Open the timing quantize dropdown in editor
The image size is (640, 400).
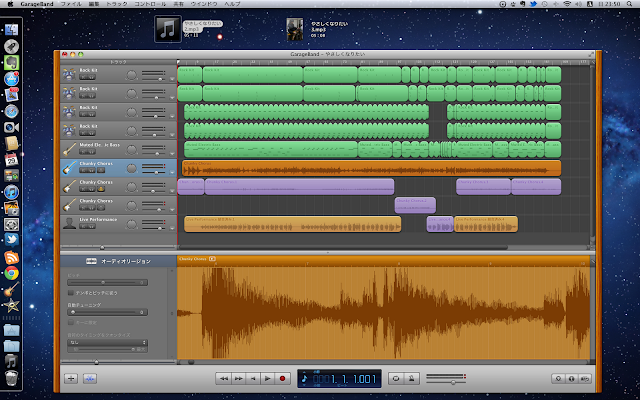105,342
